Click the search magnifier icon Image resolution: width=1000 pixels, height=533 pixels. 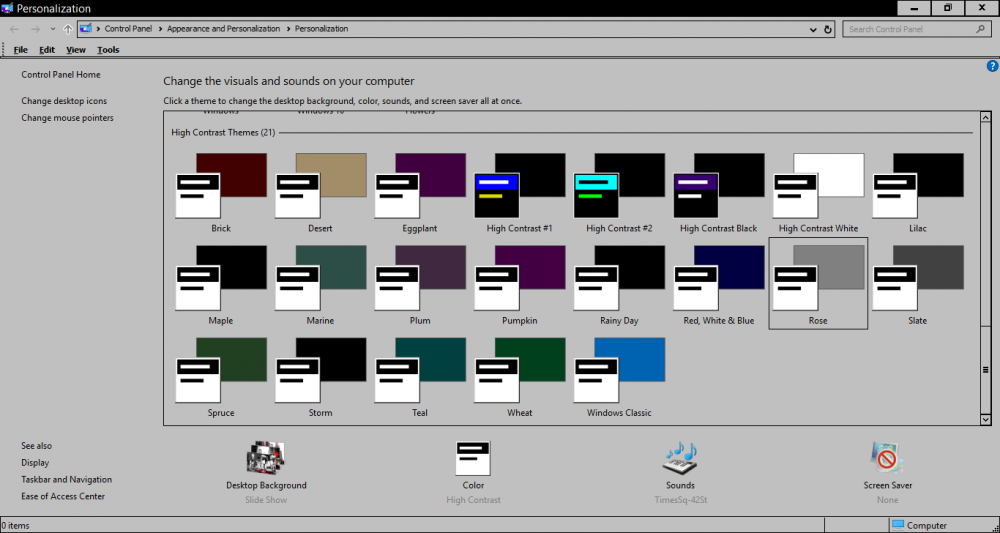(x=981, y=29)
